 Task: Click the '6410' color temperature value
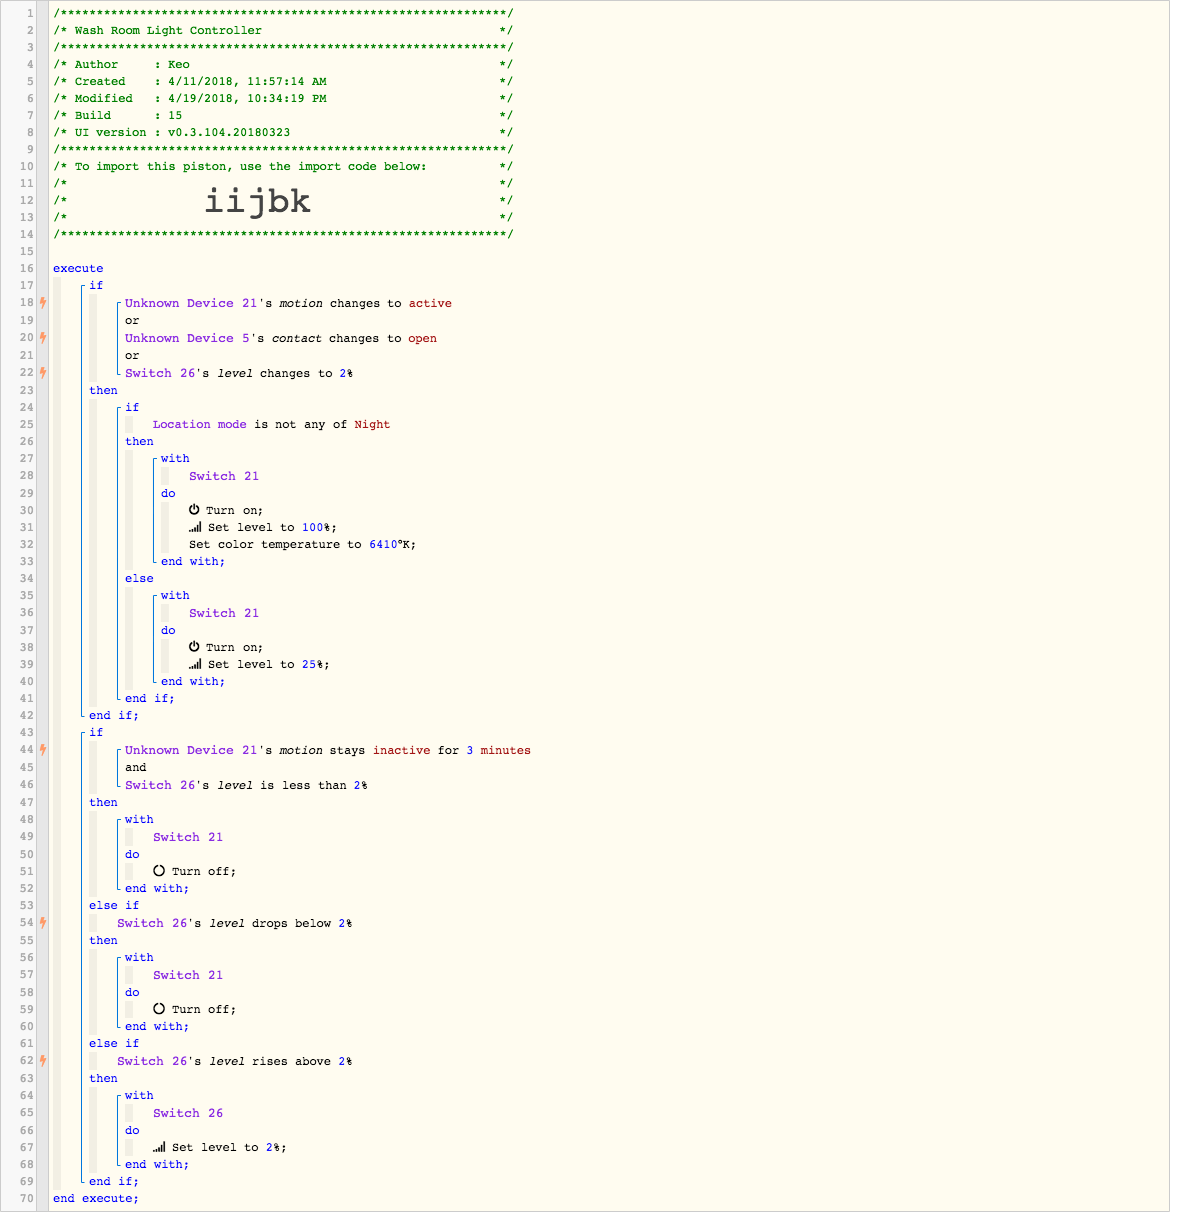click(x=383, y=544)
